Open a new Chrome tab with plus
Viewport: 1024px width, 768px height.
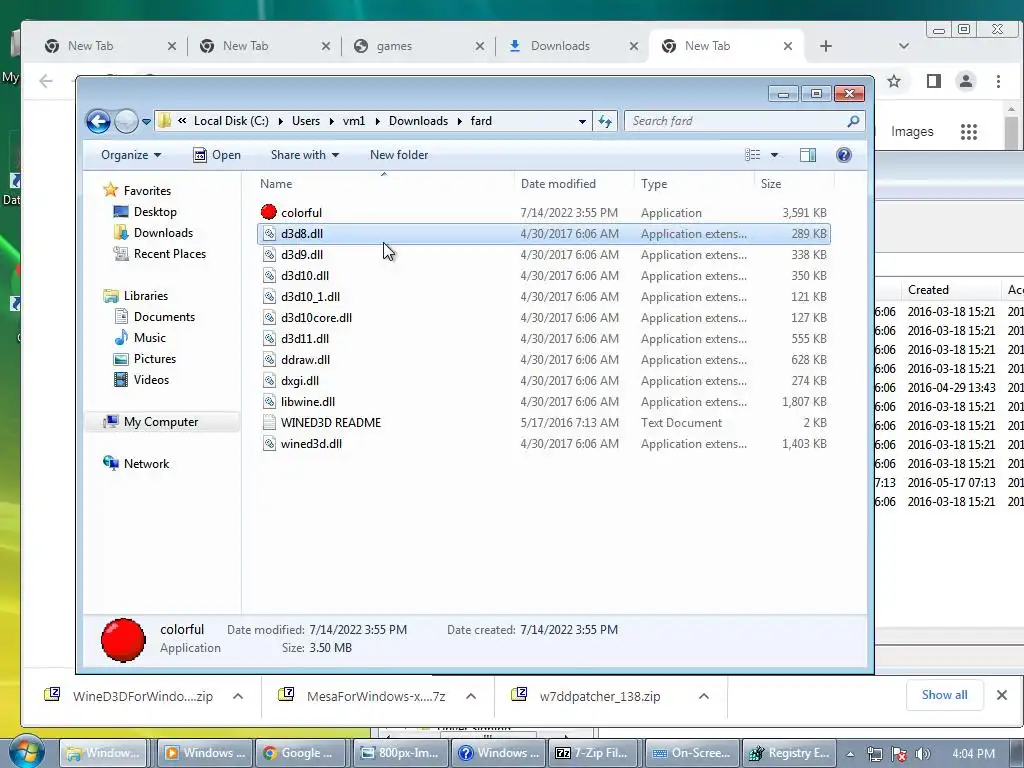825,46
